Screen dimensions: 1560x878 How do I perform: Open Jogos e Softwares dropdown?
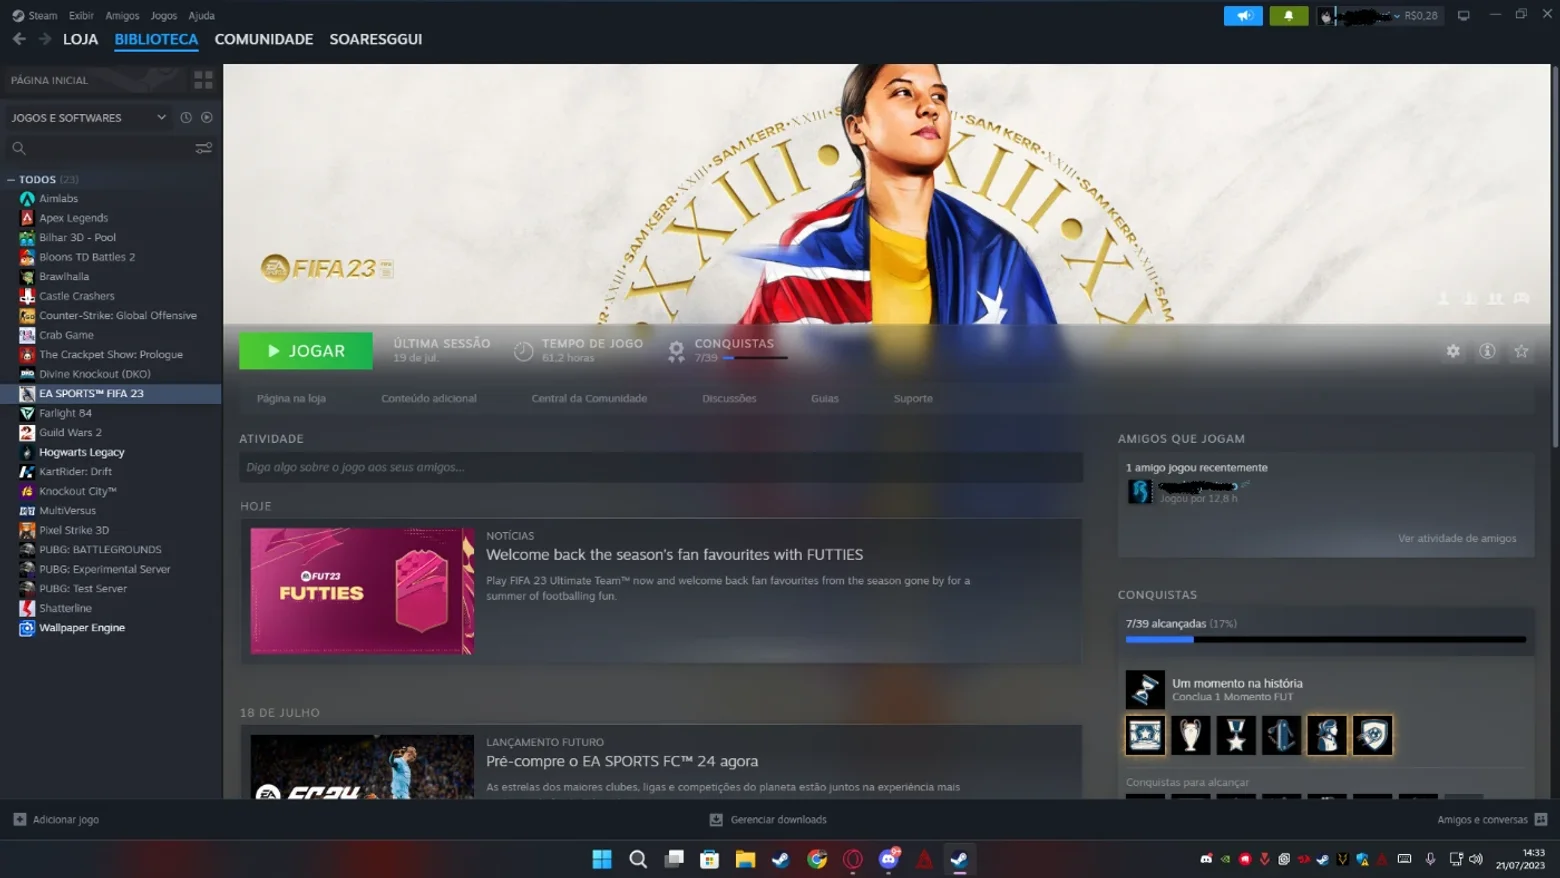point(88,118)
